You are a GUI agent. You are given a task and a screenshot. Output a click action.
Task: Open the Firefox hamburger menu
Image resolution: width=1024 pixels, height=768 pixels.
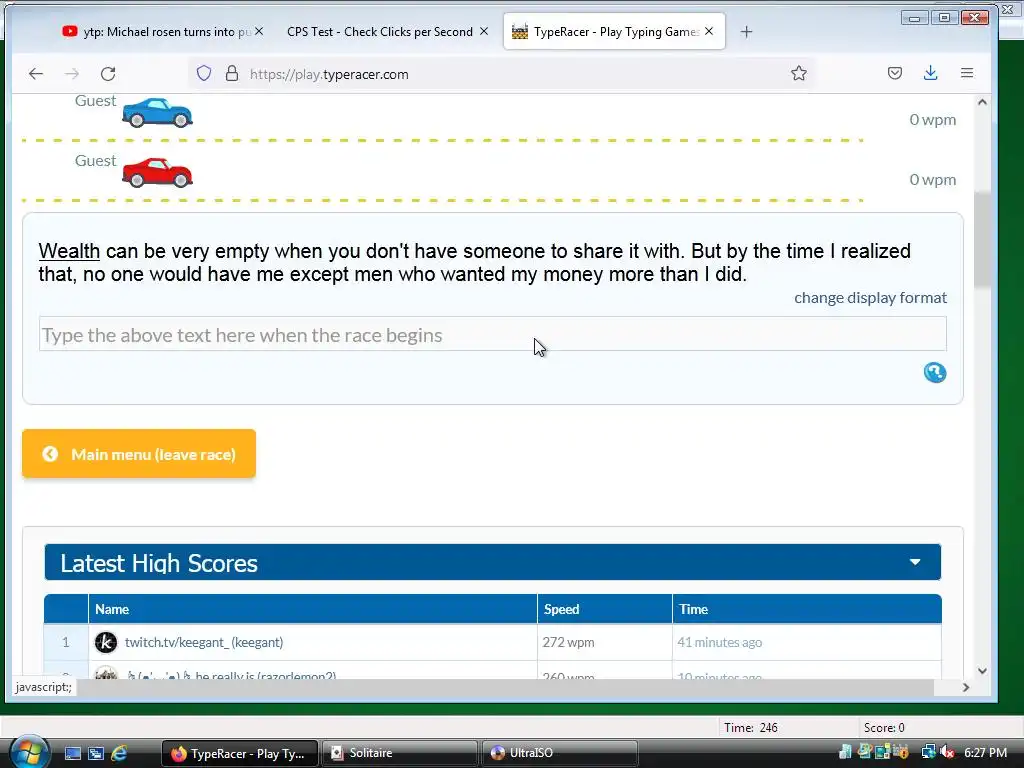tap(967, 73)
